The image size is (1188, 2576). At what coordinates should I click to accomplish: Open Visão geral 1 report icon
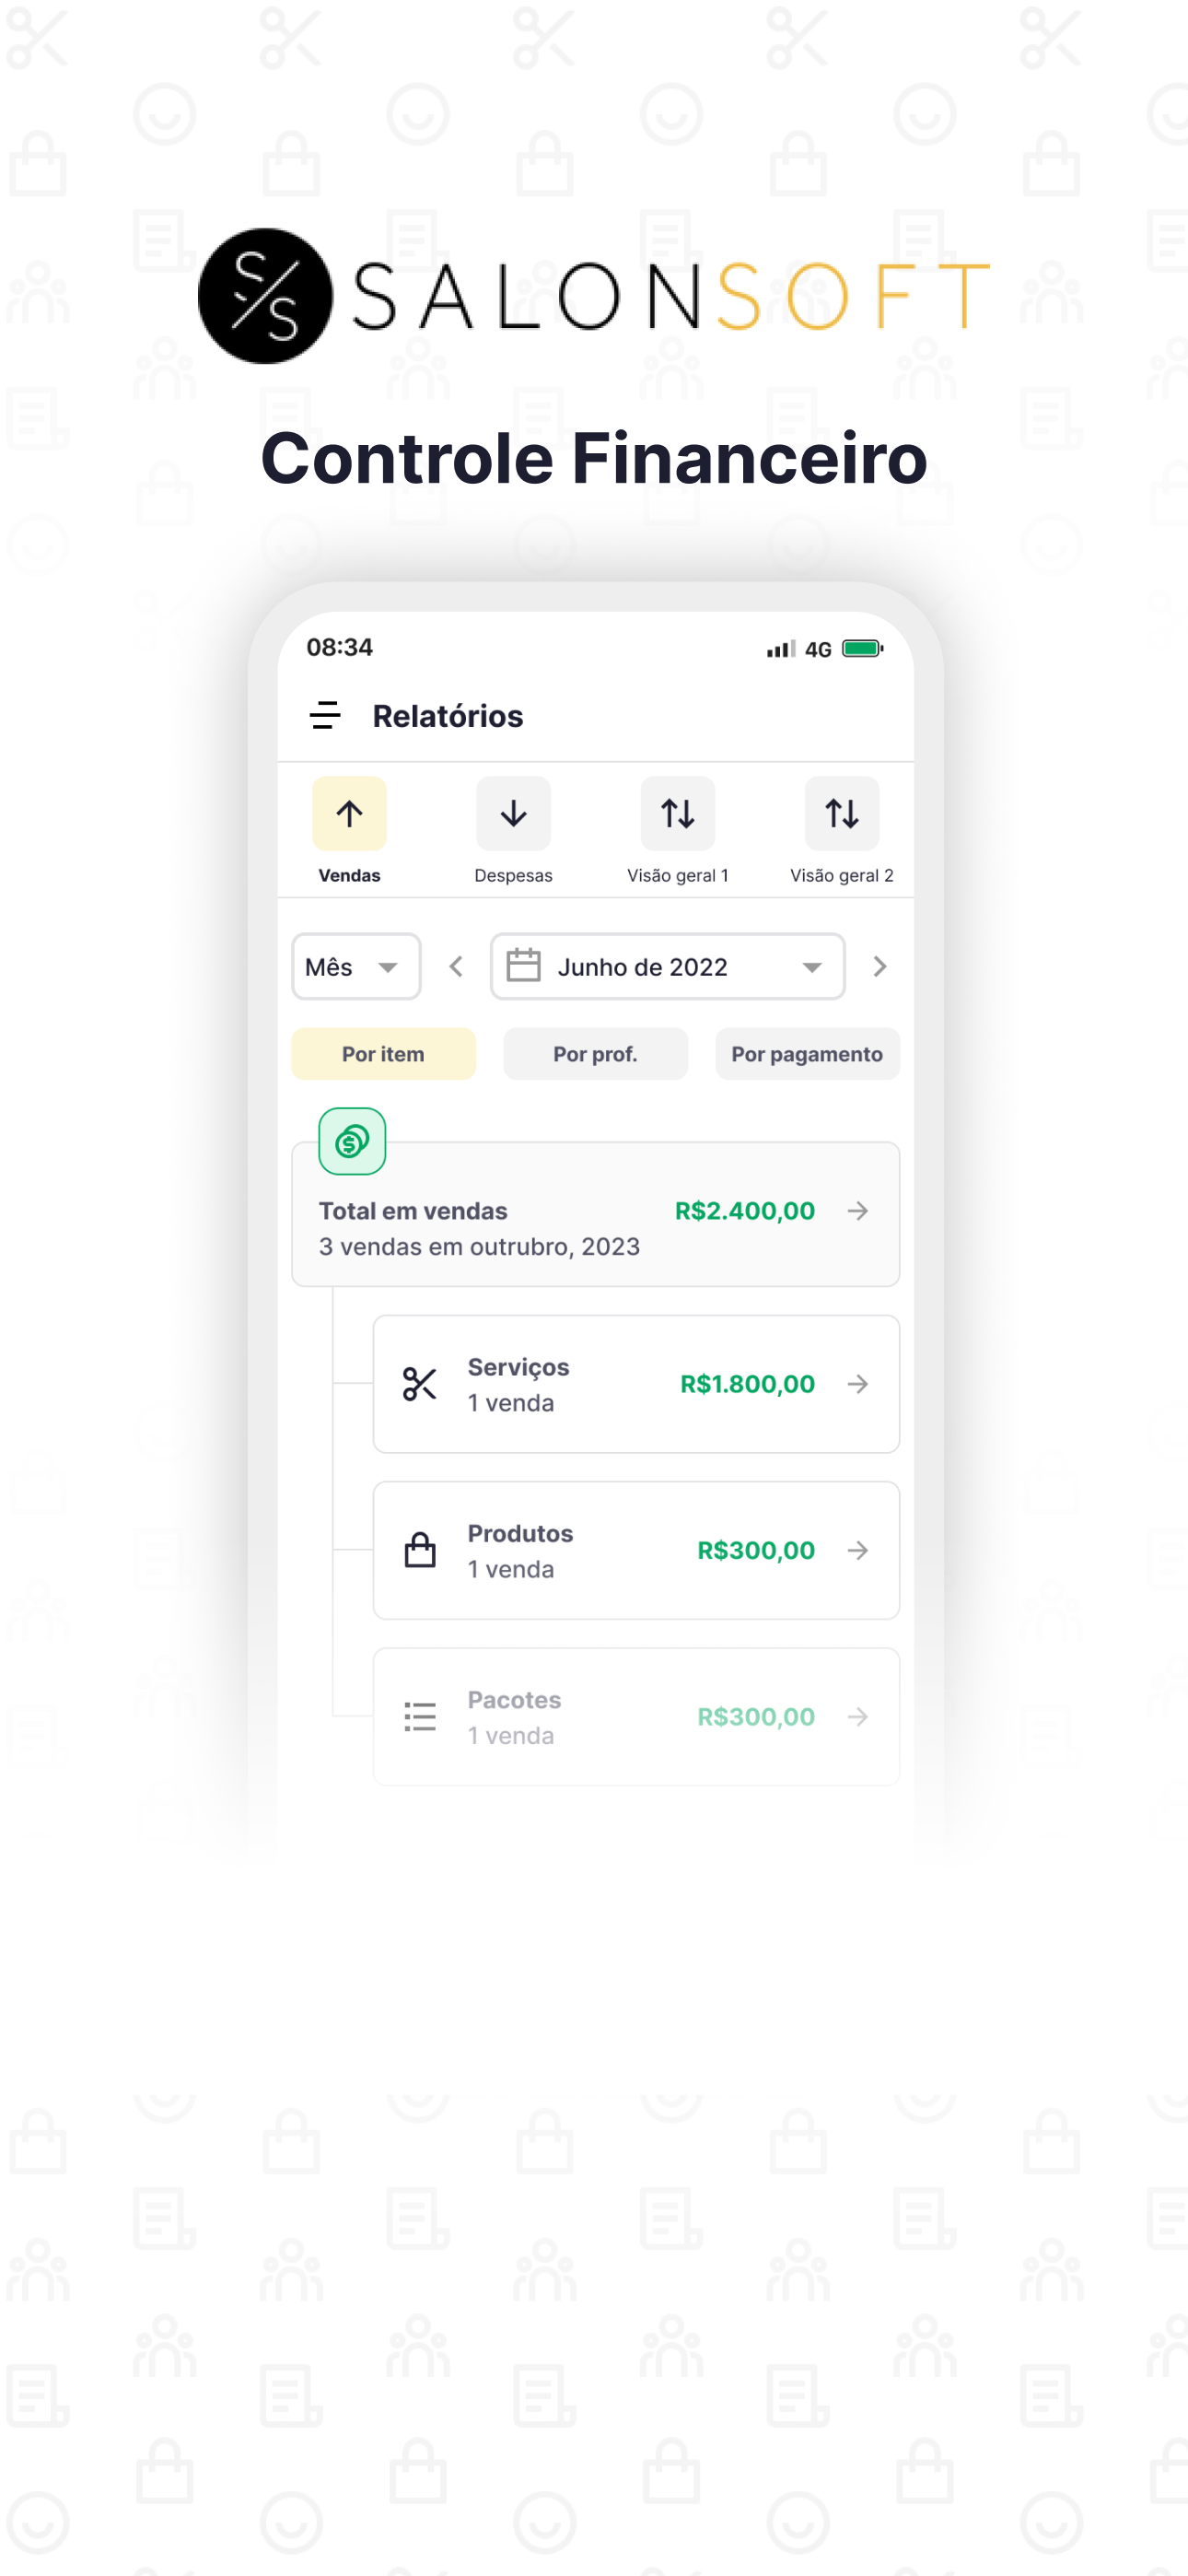pos(677,813)
